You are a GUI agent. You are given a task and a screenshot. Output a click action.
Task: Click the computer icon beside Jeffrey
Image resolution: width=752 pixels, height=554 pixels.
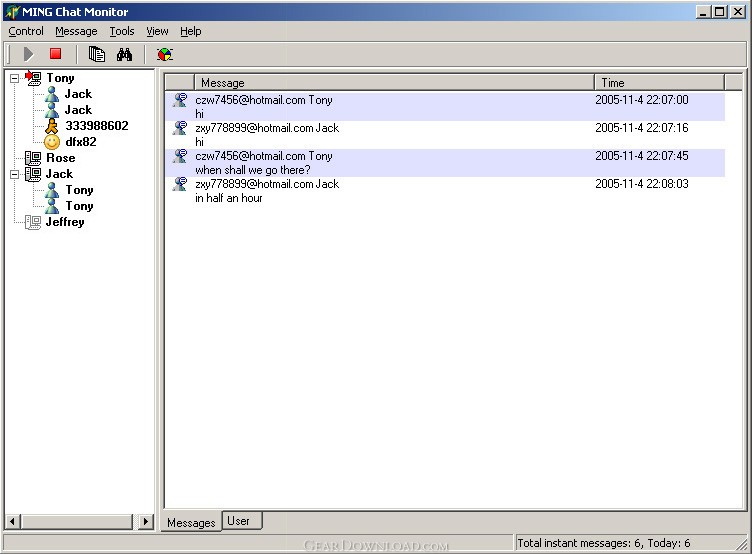tap(33, 222)
